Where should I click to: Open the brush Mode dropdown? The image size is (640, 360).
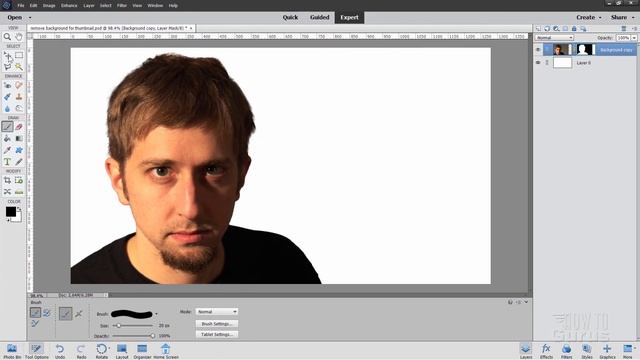click(x=217, y=311)
